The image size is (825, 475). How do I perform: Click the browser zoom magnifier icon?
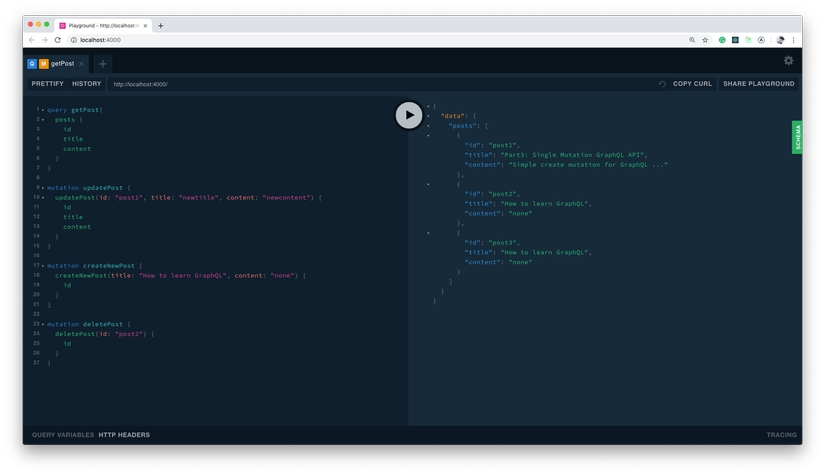click(691, 40)
